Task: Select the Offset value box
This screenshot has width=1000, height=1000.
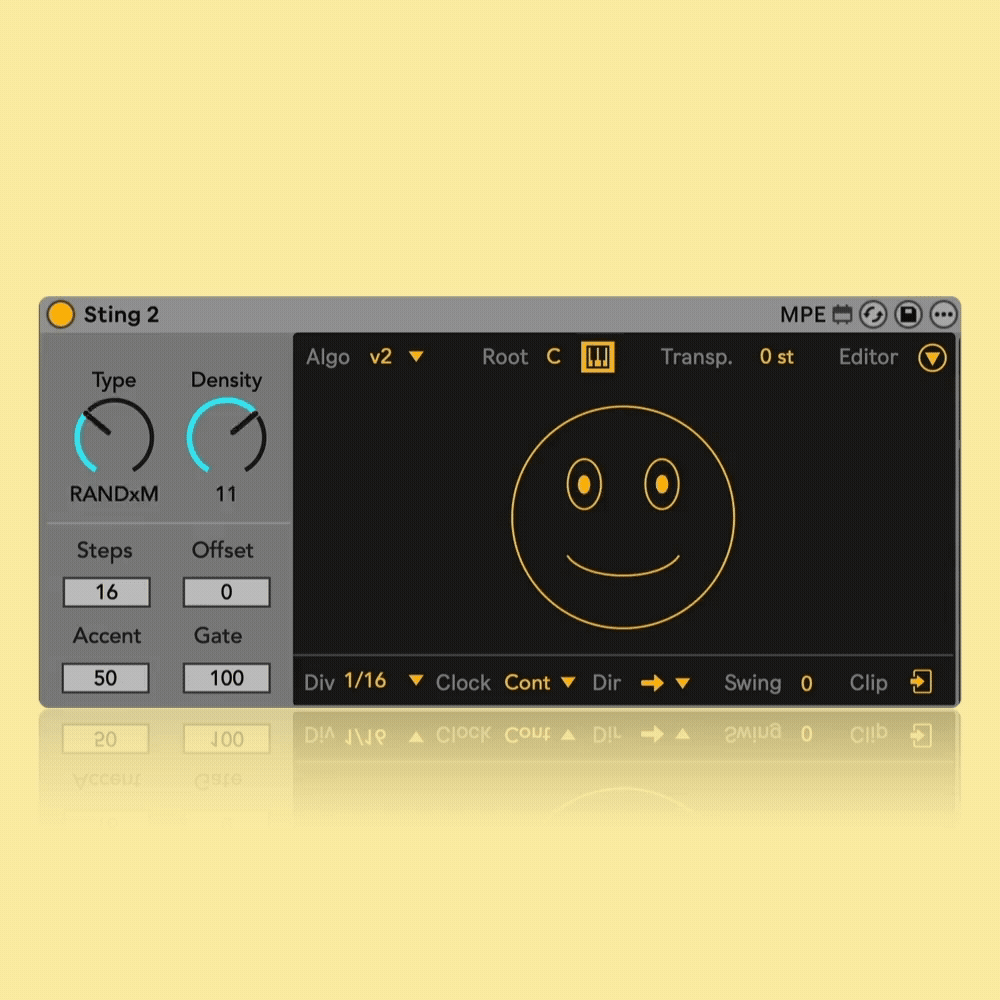Action: (x=226, y=592)
